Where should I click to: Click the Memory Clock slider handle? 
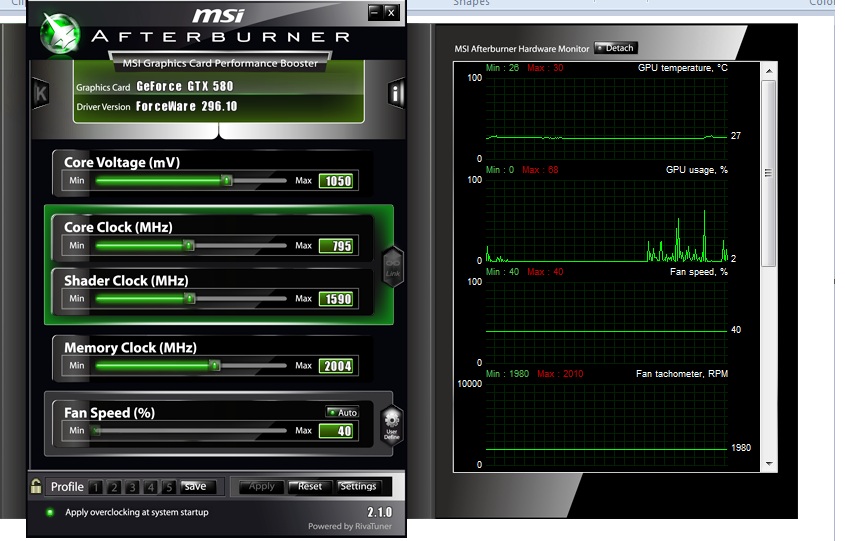(x=214, y=365)
